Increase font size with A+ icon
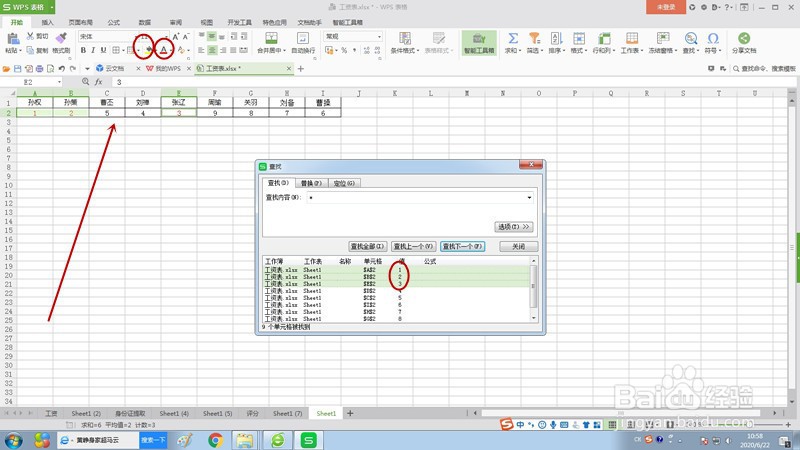Screen dimensions: 800x450 coord(176,37)
